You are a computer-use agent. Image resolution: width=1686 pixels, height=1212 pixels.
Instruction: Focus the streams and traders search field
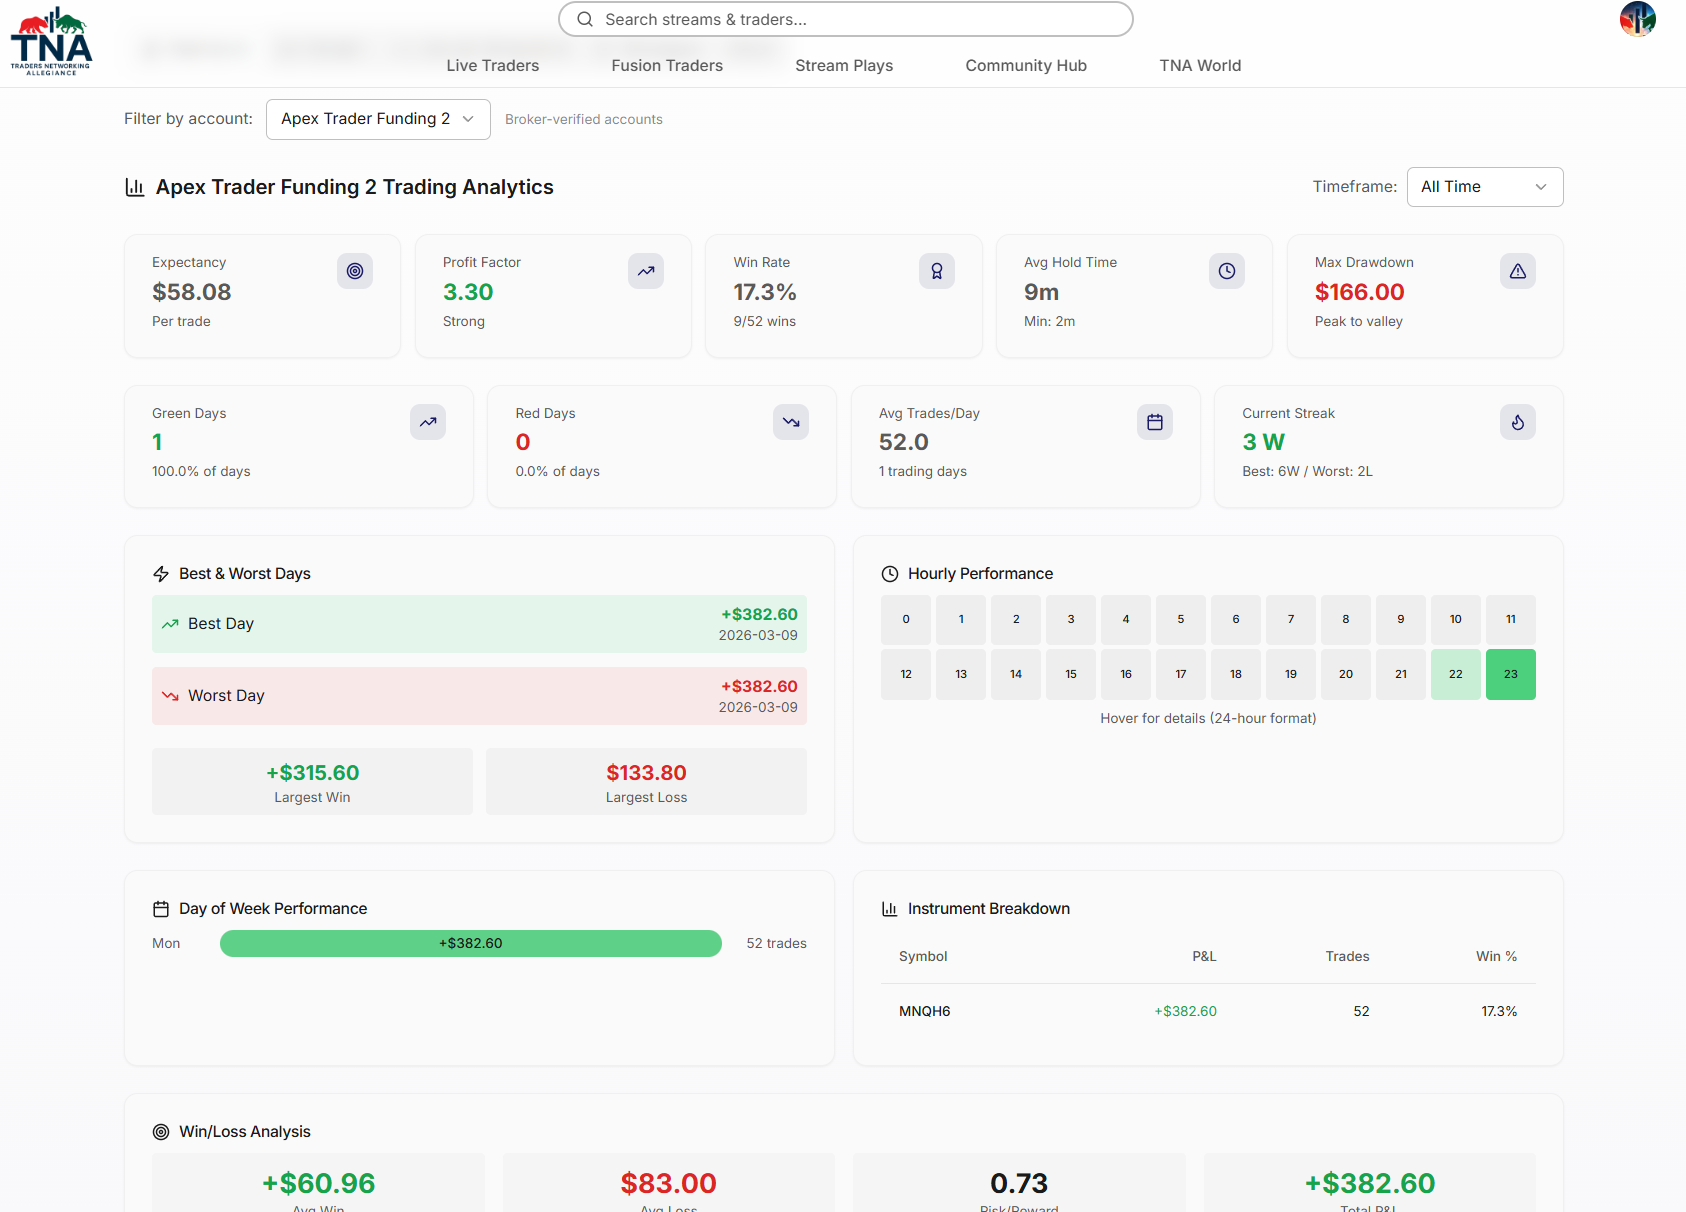click(846, 19)
